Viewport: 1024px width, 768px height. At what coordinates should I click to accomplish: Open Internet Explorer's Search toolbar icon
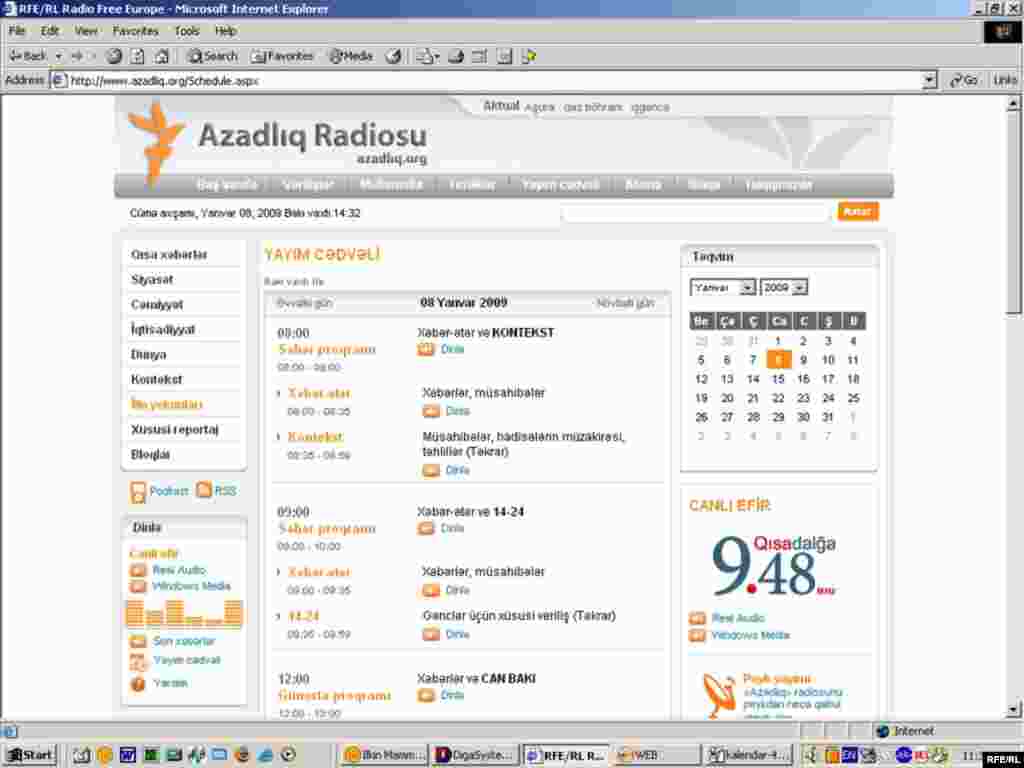click(211, 56)
